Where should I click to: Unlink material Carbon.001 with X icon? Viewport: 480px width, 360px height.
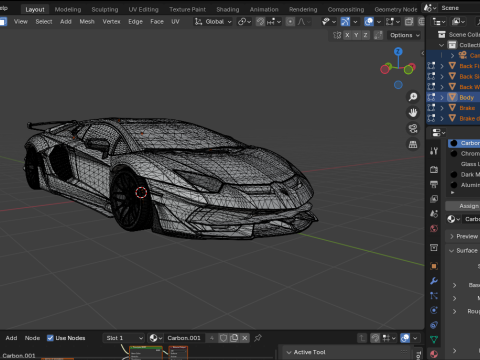[245, 338]
